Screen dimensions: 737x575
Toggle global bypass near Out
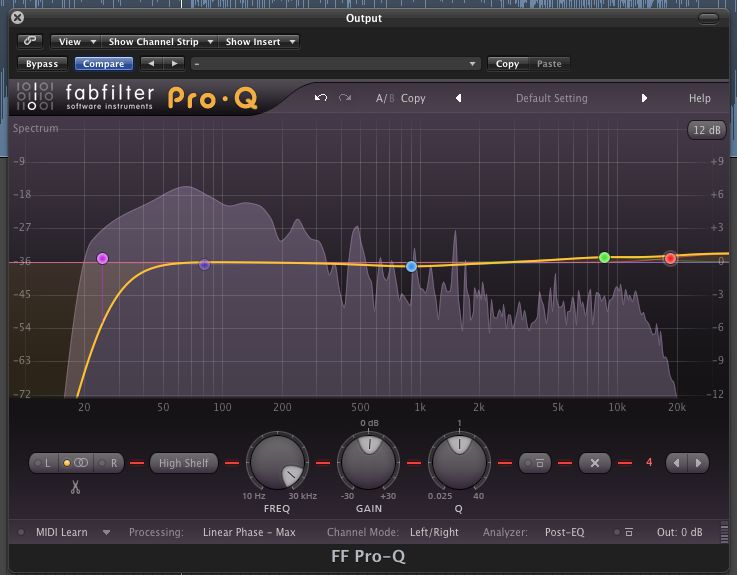pyautogui.click(x=624, y=532)
